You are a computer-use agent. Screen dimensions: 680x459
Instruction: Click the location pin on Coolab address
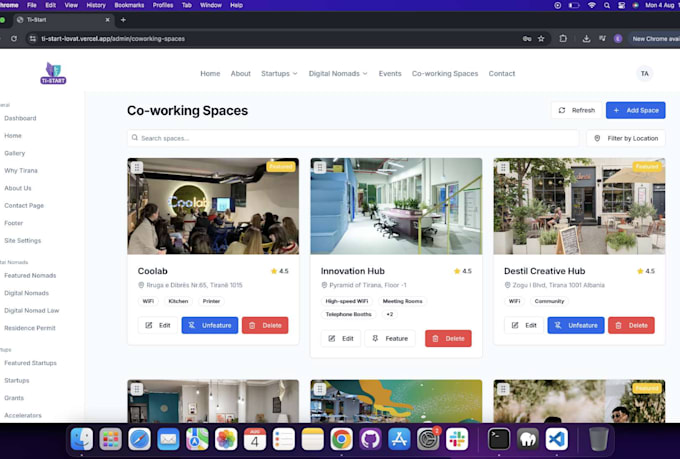141,285
